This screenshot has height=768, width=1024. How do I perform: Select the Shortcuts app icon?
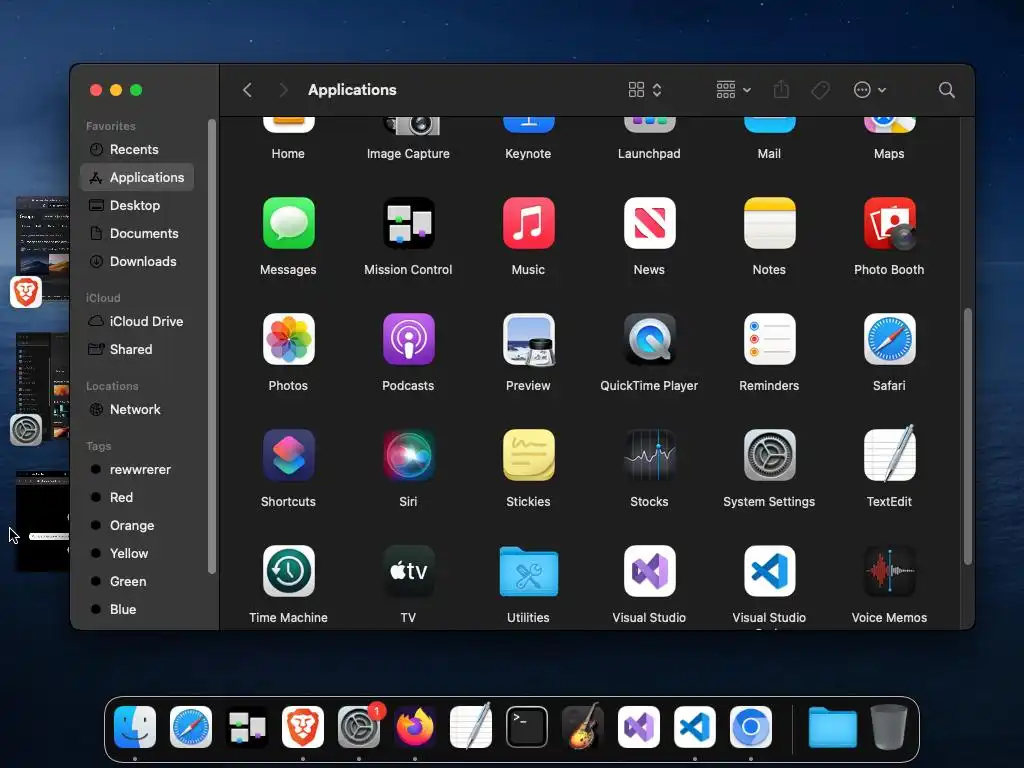tap(289, 455)
